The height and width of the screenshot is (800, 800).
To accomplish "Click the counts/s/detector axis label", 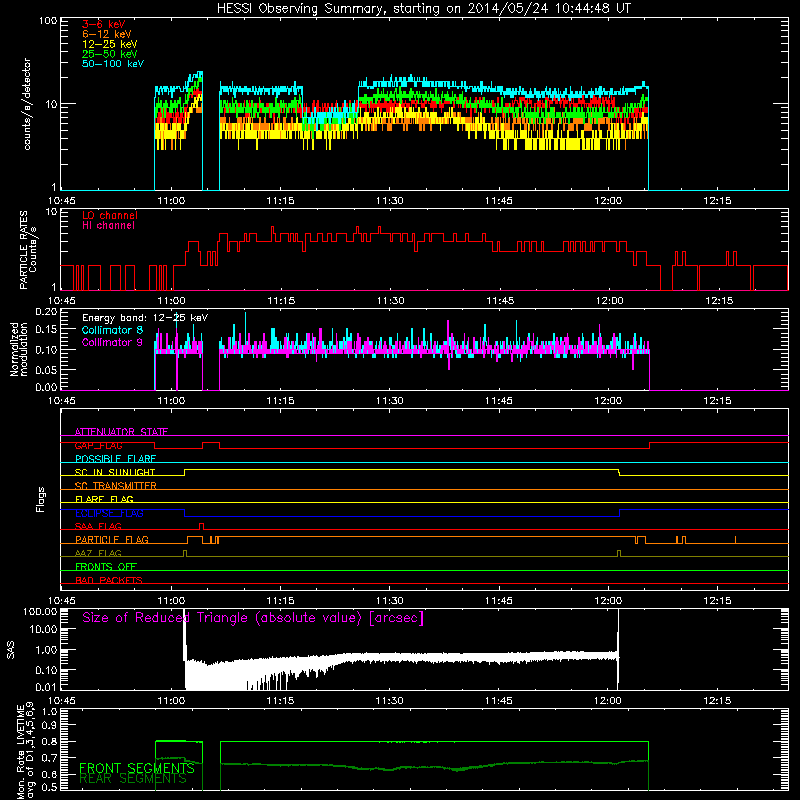I will coord(27,104).
